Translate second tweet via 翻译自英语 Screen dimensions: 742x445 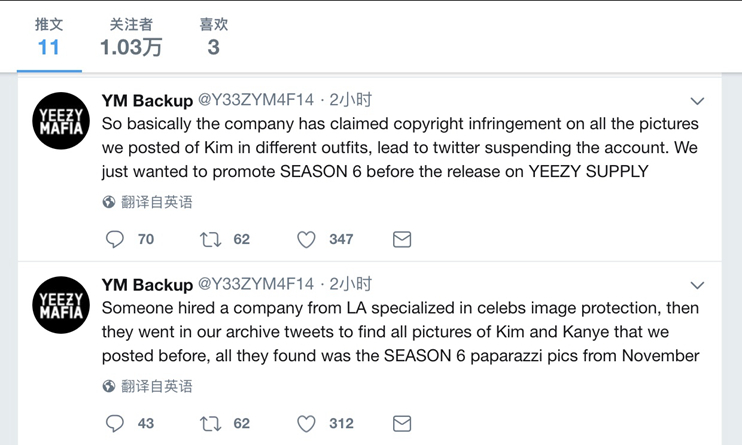(157, 386)
